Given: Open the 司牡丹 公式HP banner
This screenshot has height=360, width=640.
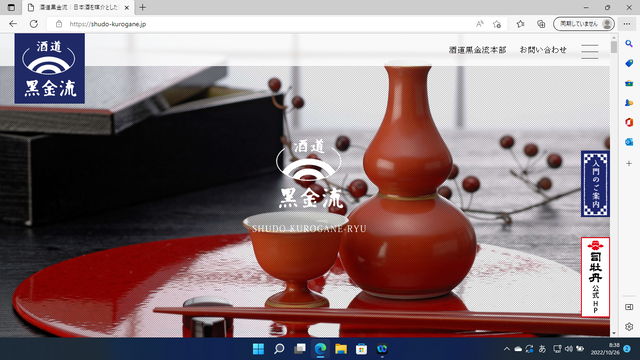Looking at the screenshot, I should click(x=595, y=277).
